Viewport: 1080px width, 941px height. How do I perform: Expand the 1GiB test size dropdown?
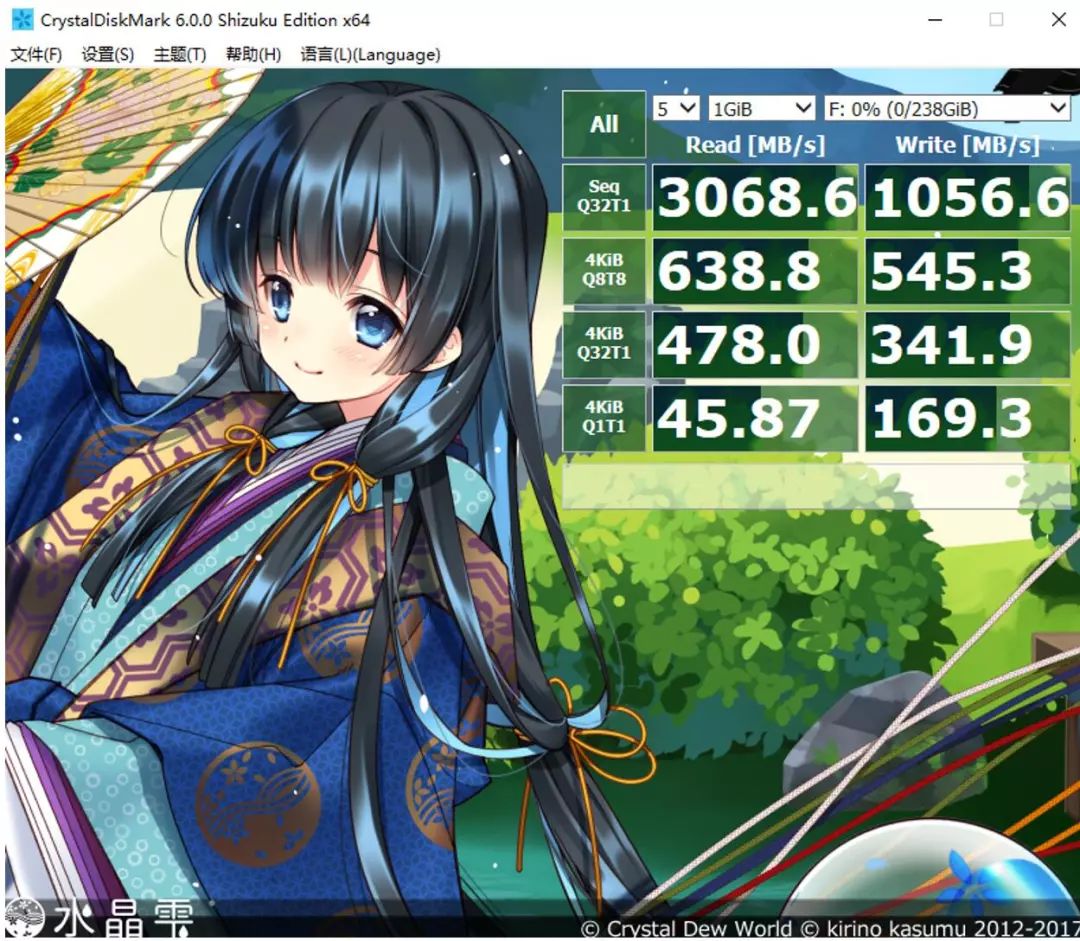[762, 108]
